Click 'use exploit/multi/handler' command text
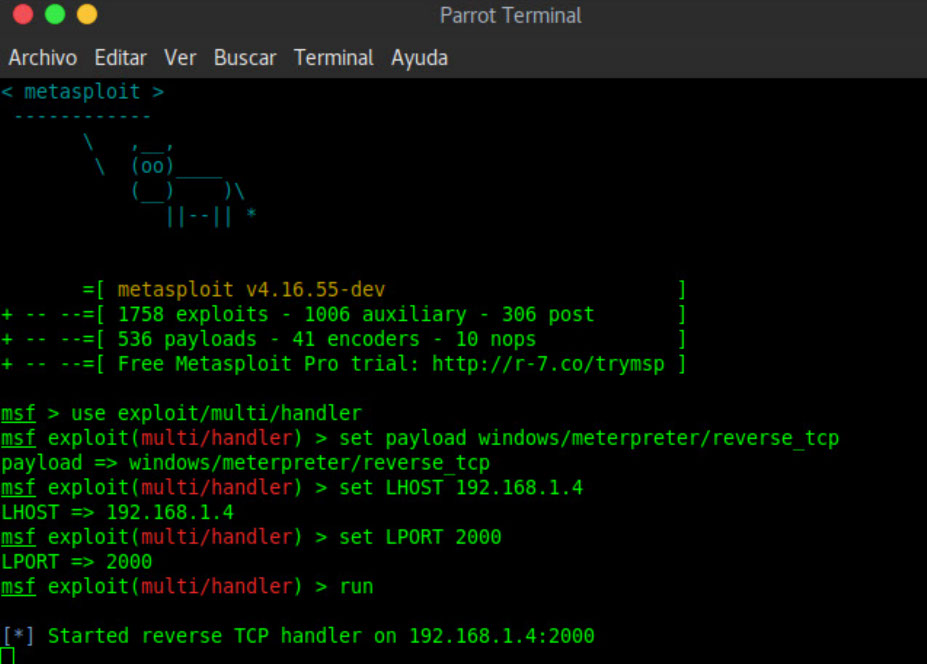This screenshot has height=664, width=927. 216,413
